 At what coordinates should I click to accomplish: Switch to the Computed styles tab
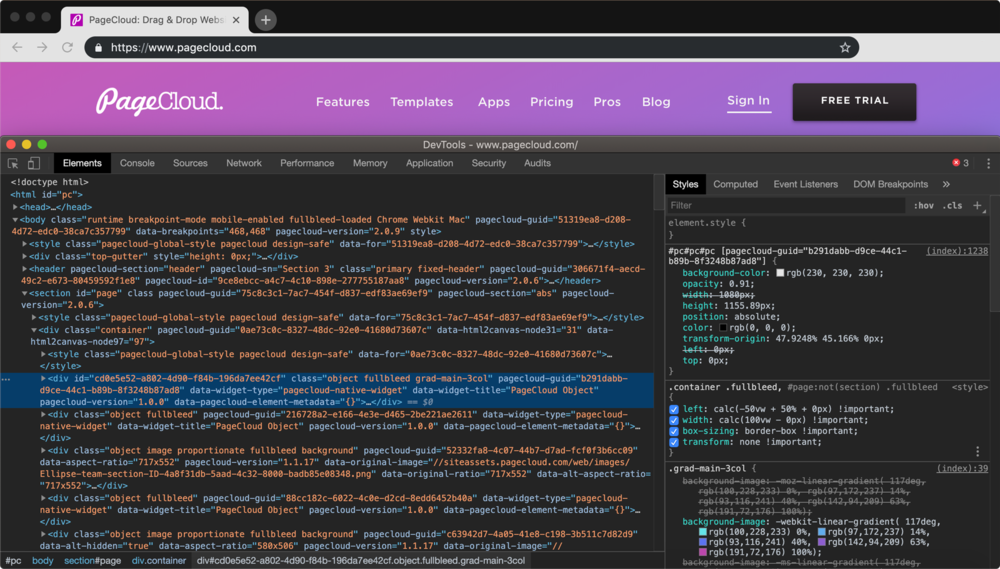point(735,184)
